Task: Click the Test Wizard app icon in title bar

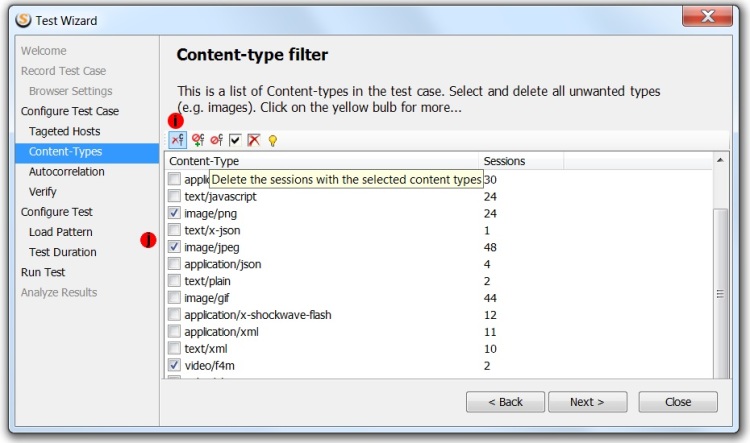Action: click(23, 20)
